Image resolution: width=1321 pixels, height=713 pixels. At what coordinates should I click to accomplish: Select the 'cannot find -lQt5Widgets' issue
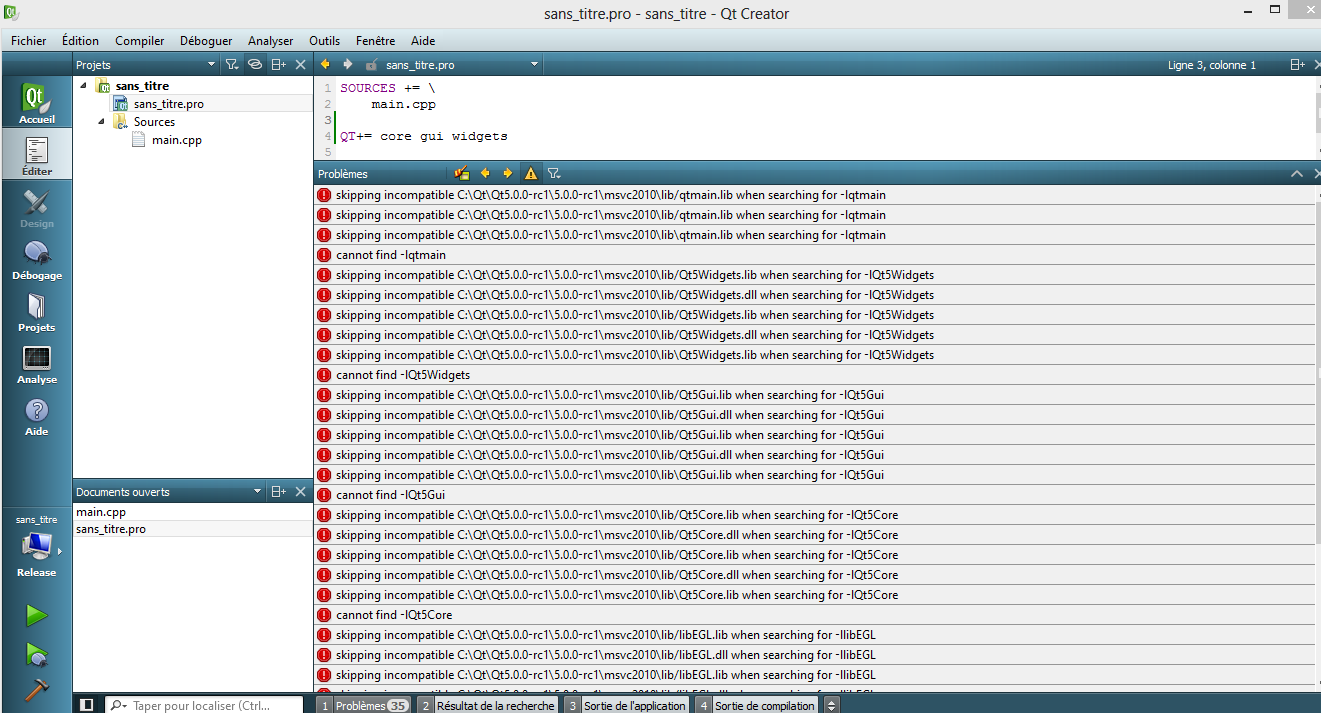tap(814, 375)
